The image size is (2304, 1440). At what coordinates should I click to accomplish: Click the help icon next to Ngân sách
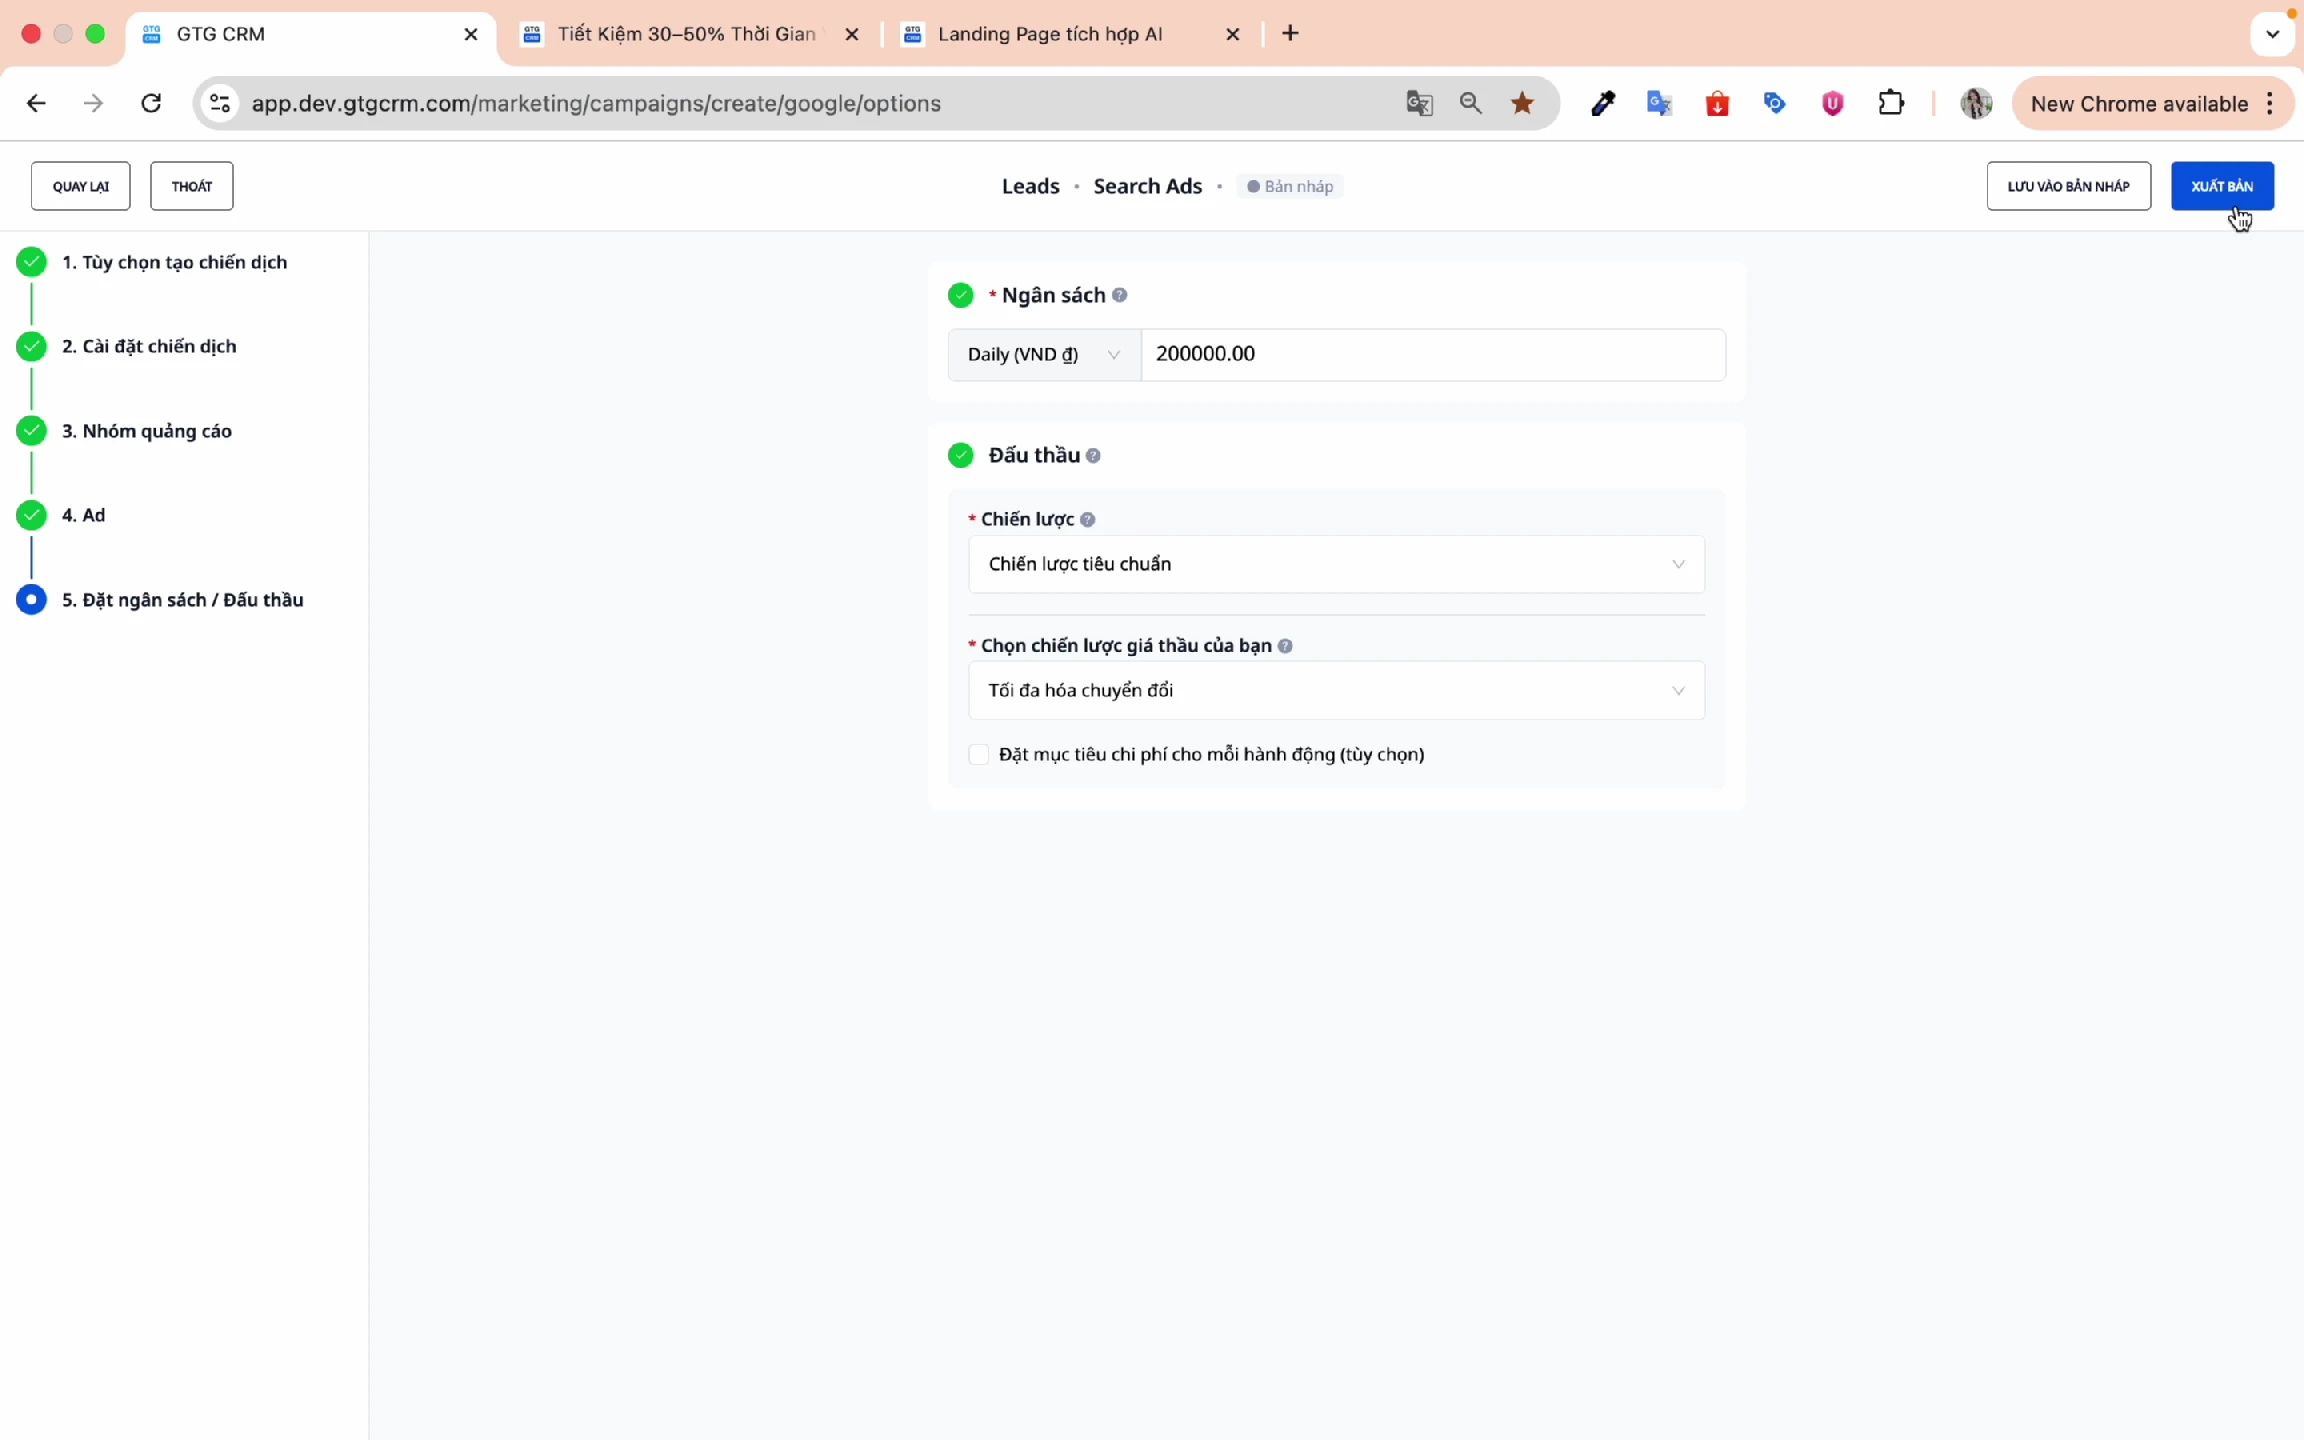pos(1120,295)
